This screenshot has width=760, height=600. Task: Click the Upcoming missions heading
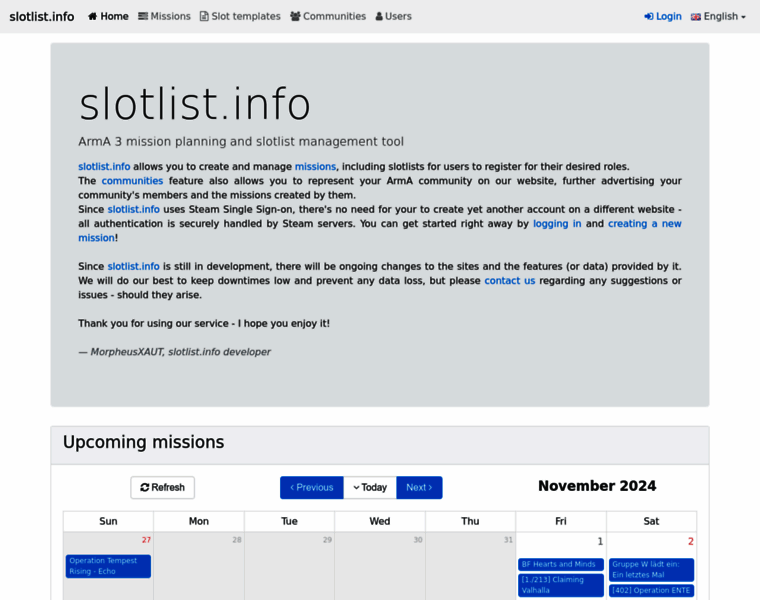coord(143,442)
